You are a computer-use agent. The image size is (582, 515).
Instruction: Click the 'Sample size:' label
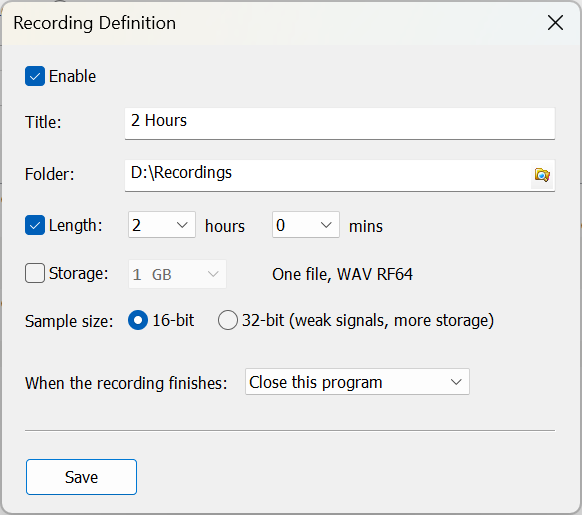[69, 322]
